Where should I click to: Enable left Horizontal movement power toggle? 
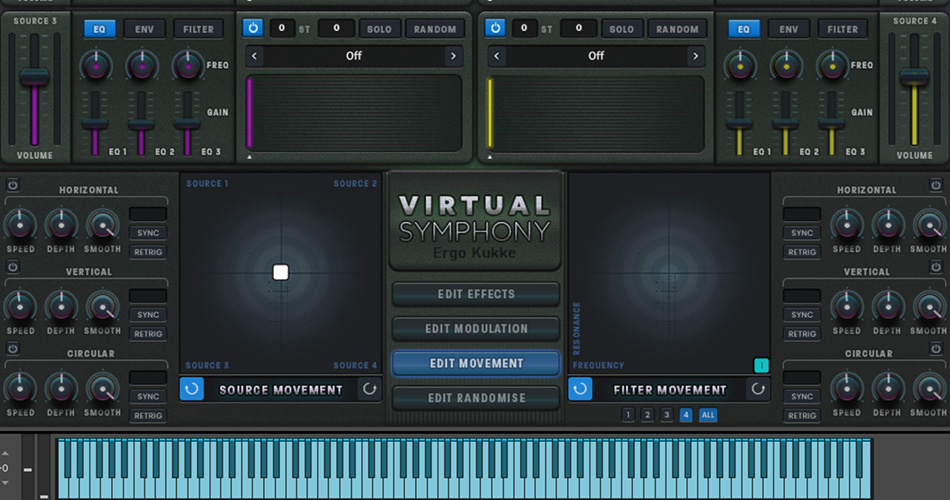coord(13,185)
